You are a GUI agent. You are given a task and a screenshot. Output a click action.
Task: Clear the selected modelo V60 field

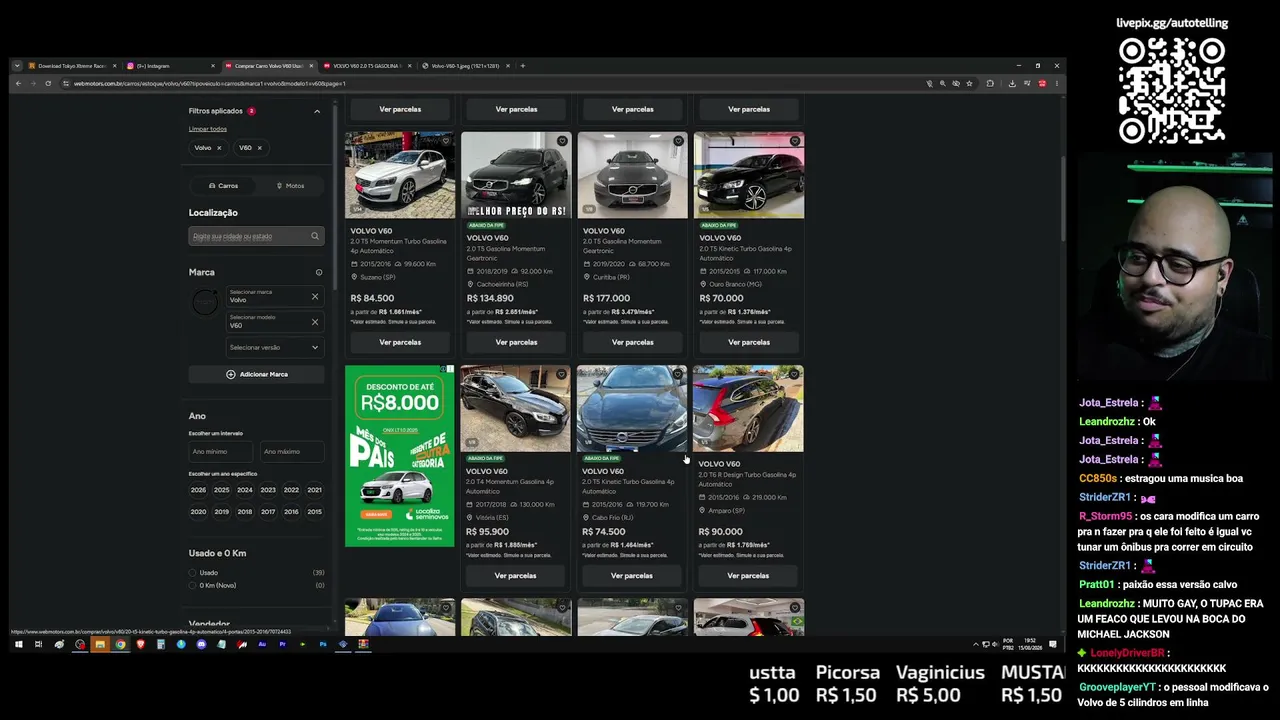click(315, 322)
